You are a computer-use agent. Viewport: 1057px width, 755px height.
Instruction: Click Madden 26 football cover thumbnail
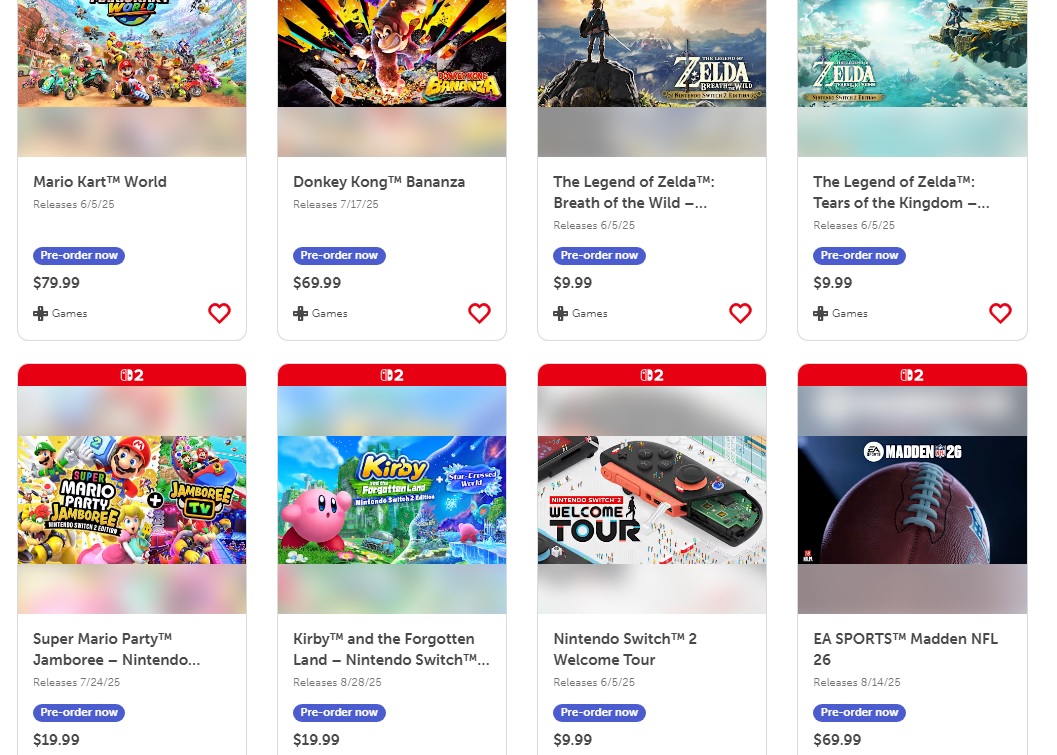tap(912, 500)
